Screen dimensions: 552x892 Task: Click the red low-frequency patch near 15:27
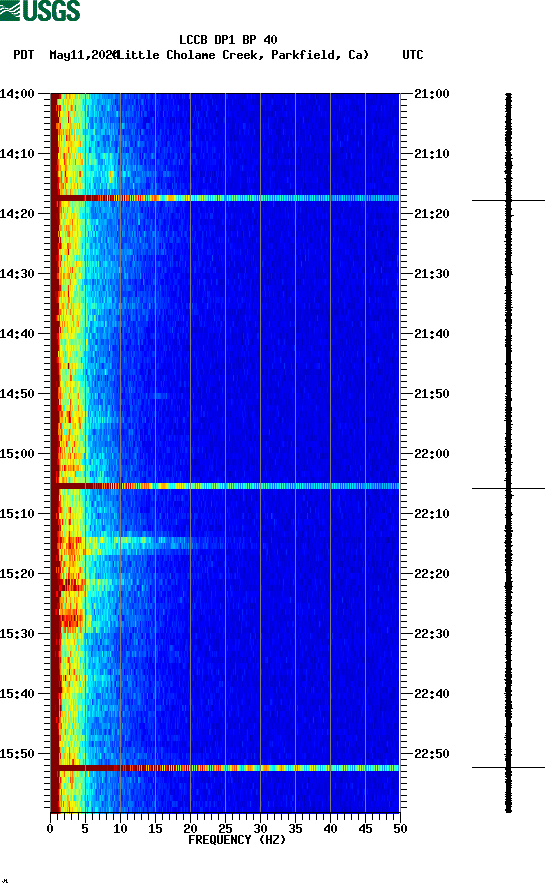coord(72,619)
